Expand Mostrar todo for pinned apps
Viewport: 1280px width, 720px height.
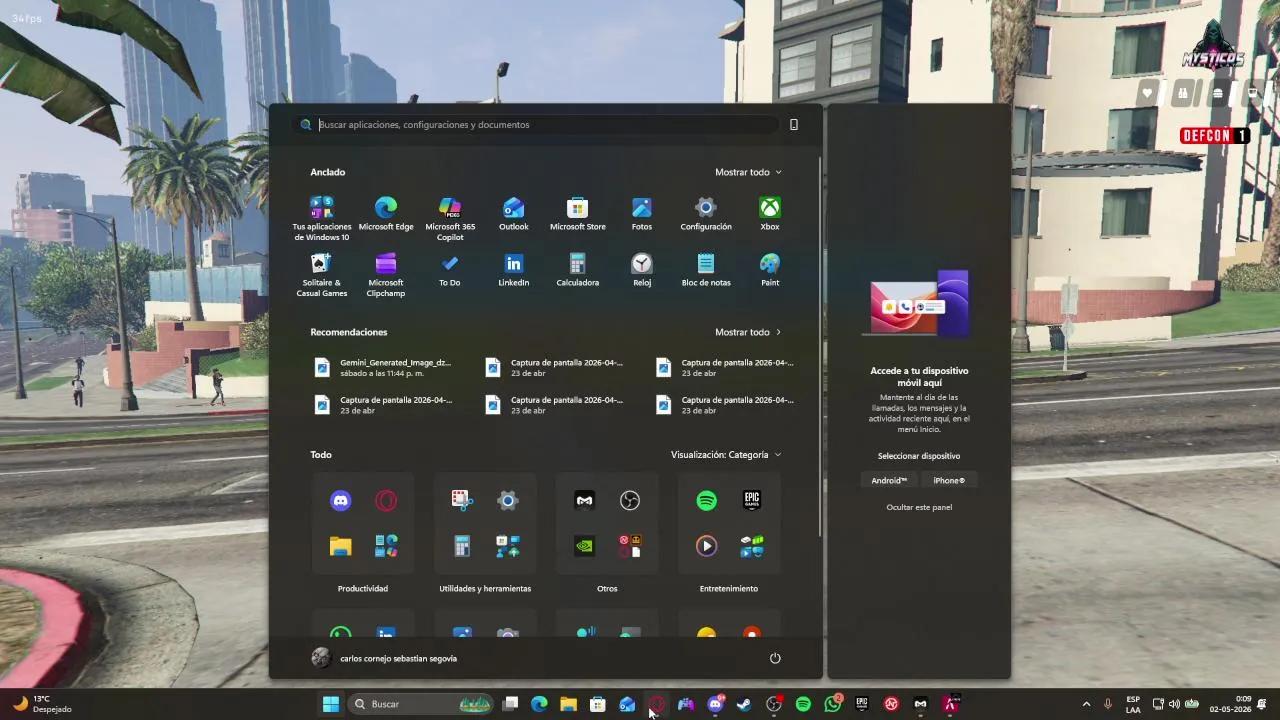(748, 172)
